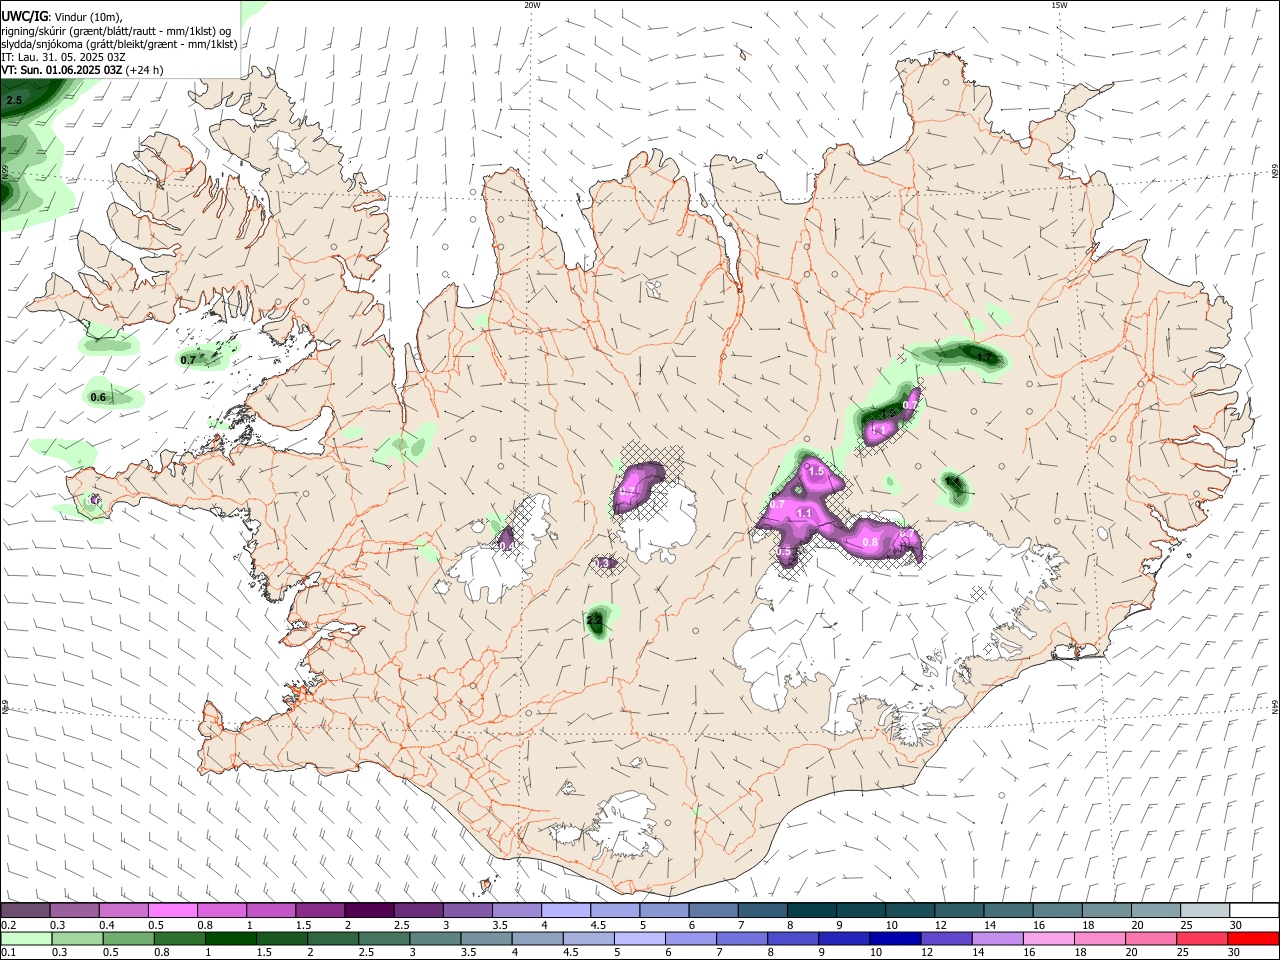Click the 0.2 label at the start of the top scale

(x=8, y=925)
